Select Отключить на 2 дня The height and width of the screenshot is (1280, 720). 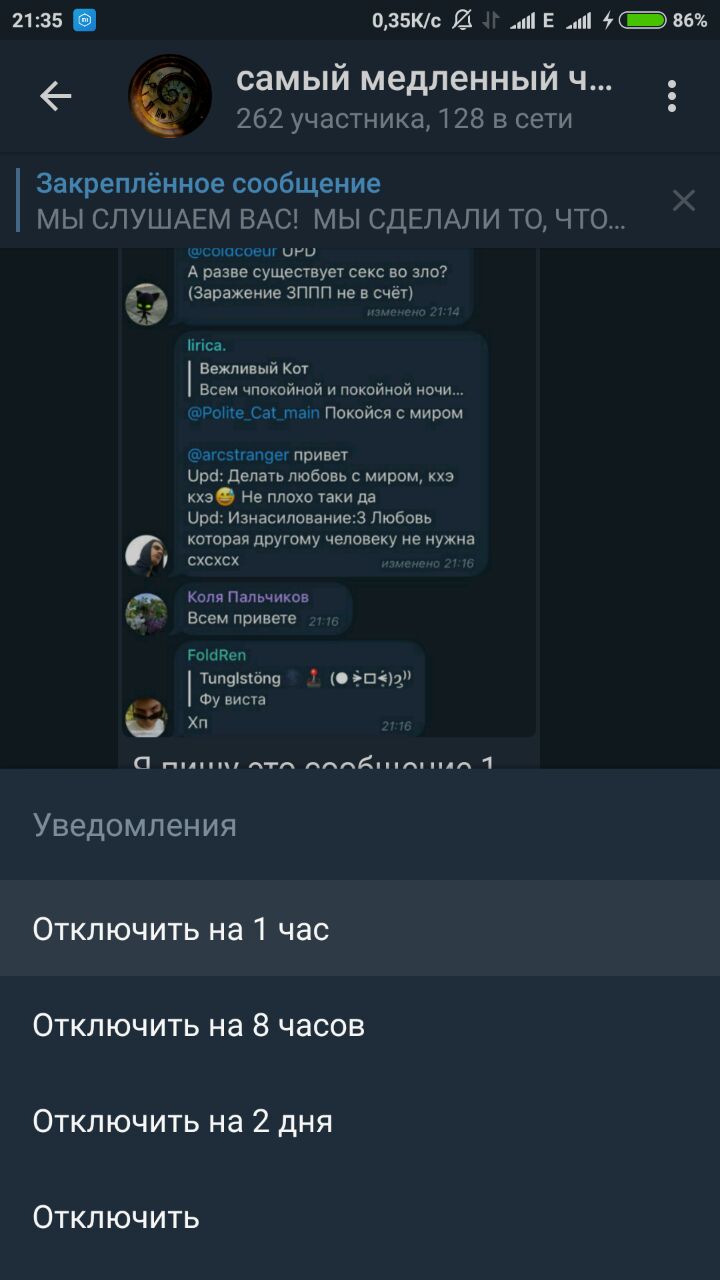pos(360,1121)
